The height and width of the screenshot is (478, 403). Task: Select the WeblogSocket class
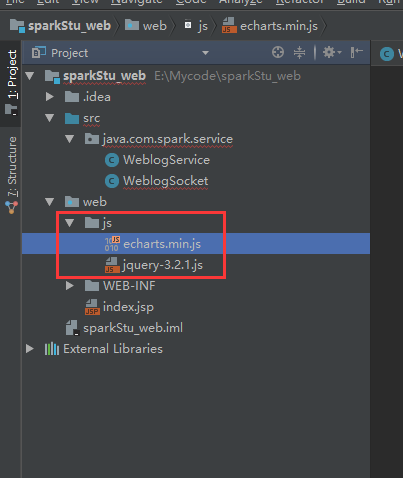[x=166, y=181]
